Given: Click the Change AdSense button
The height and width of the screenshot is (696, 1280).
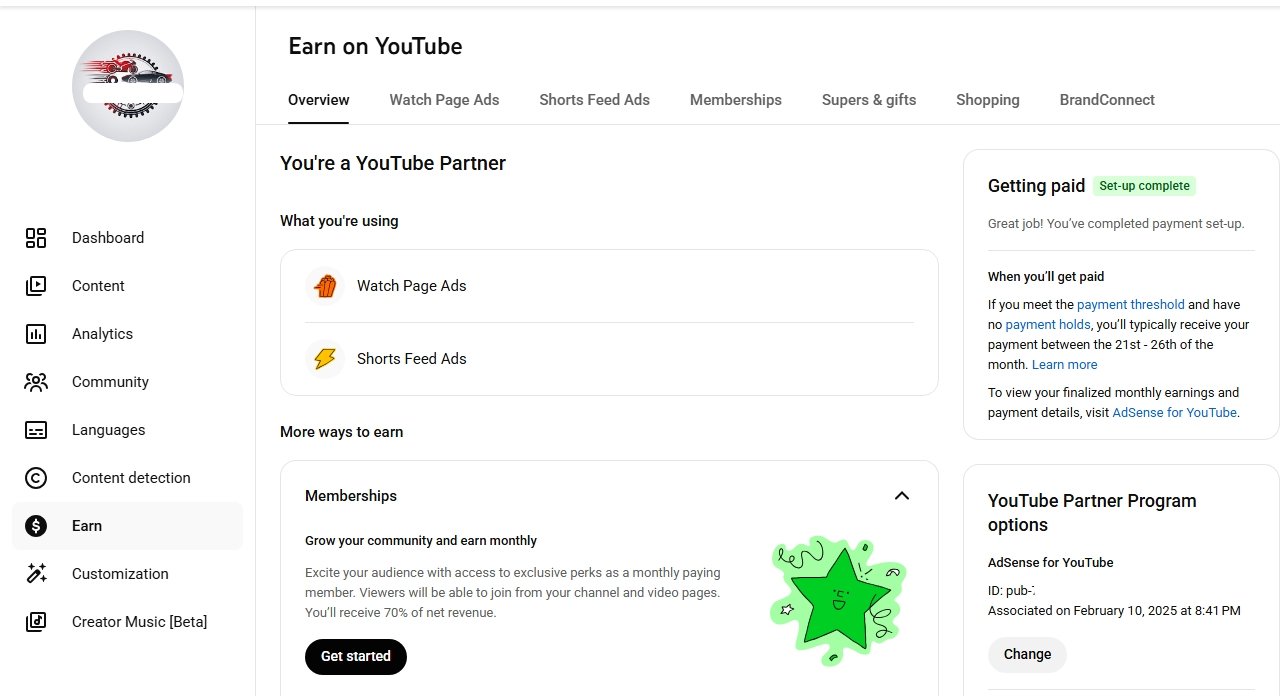Looking at the screenshot, I should click(1027, 654).
